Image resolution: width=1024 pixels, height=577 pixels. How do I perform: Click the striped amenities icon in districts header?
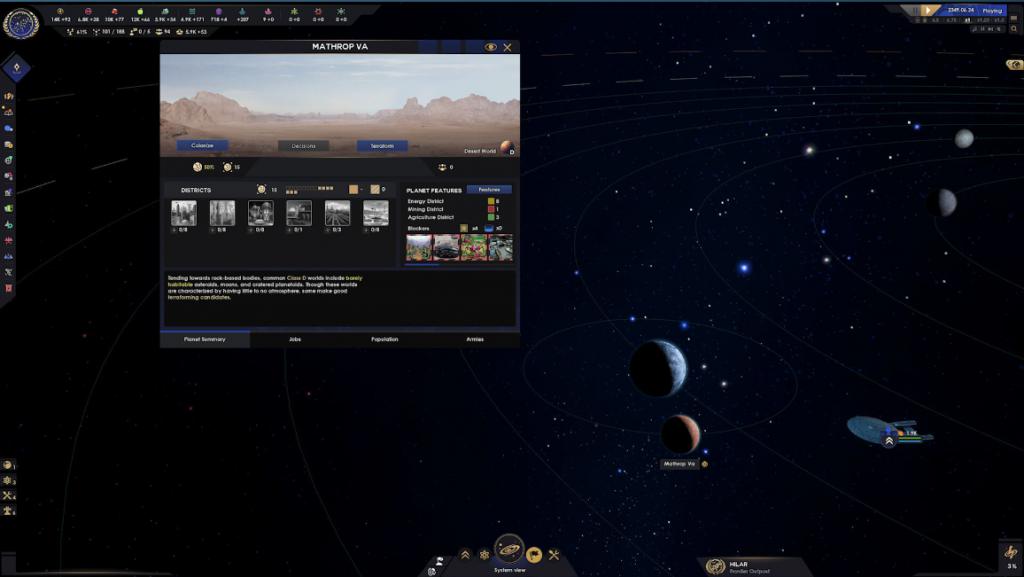click(x=375, y=189)
